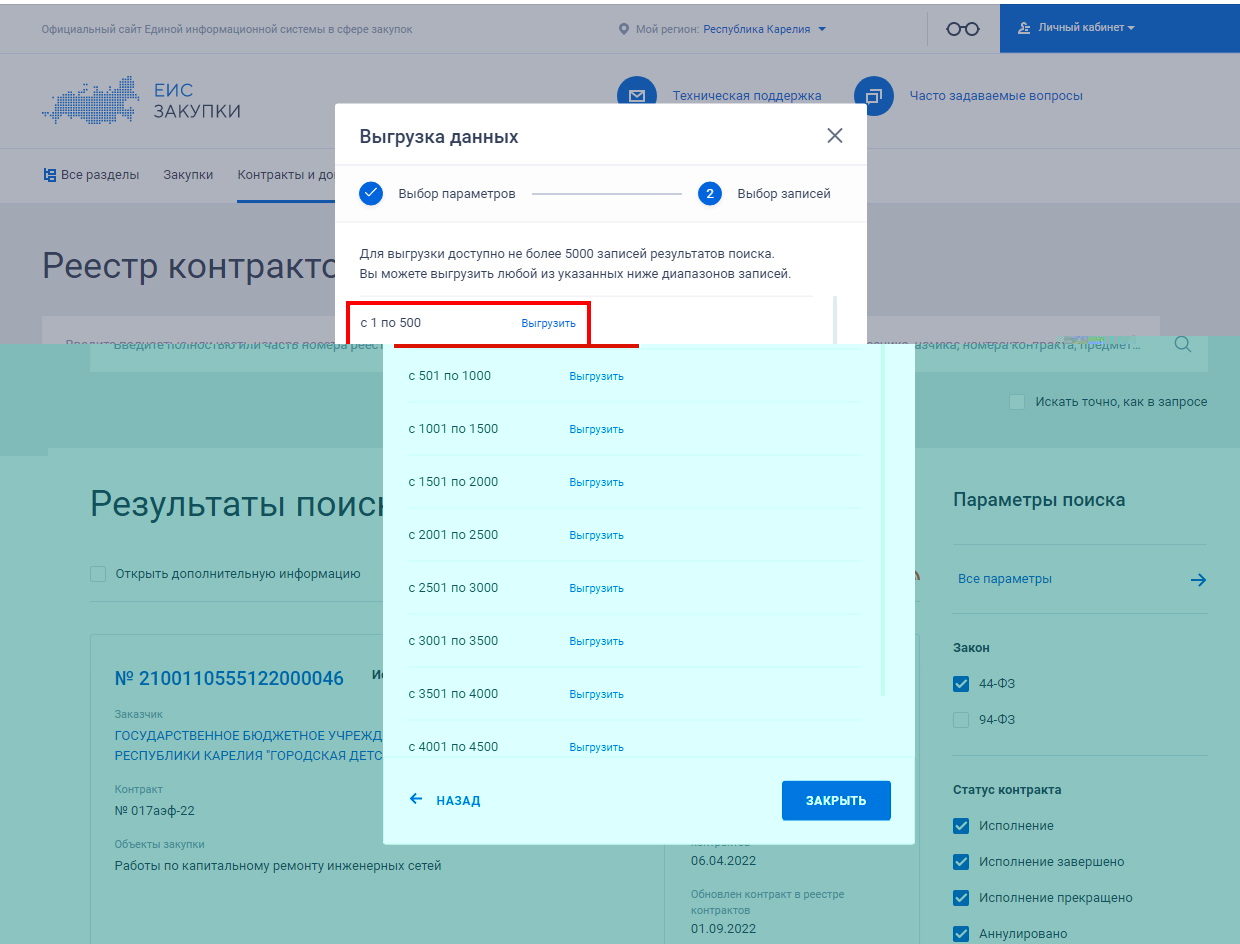1240x944 pixels.
Task: Open contract № 2100110555122000046
Action: pyautogui.click(x=229, y=679)
